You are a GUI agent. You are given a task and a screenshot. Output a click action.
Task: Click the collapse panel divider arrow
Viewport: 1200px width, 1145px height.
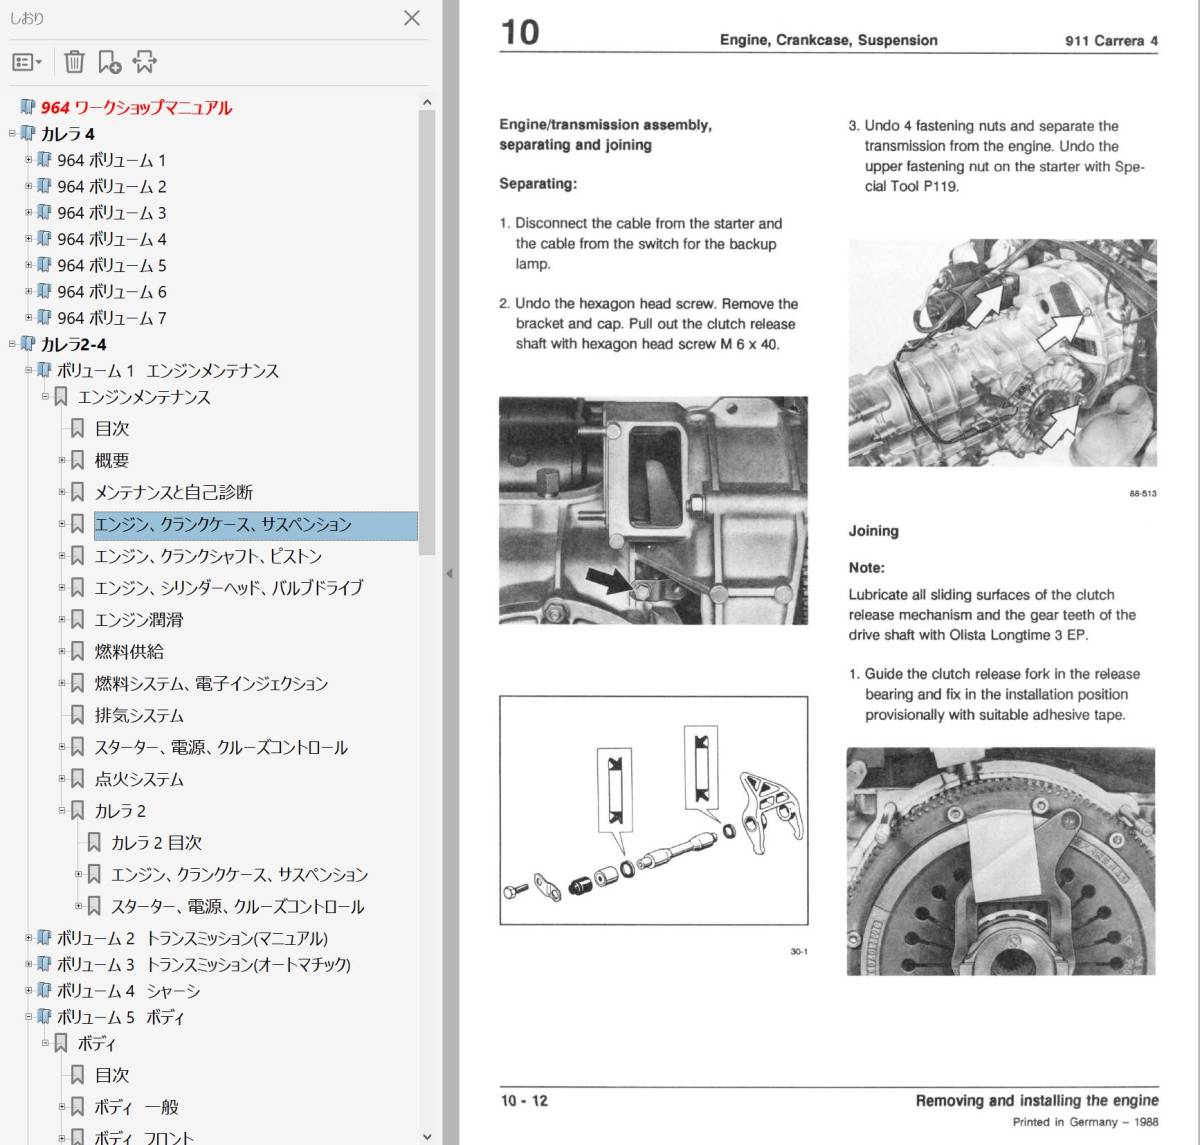[x=449, y=573]
